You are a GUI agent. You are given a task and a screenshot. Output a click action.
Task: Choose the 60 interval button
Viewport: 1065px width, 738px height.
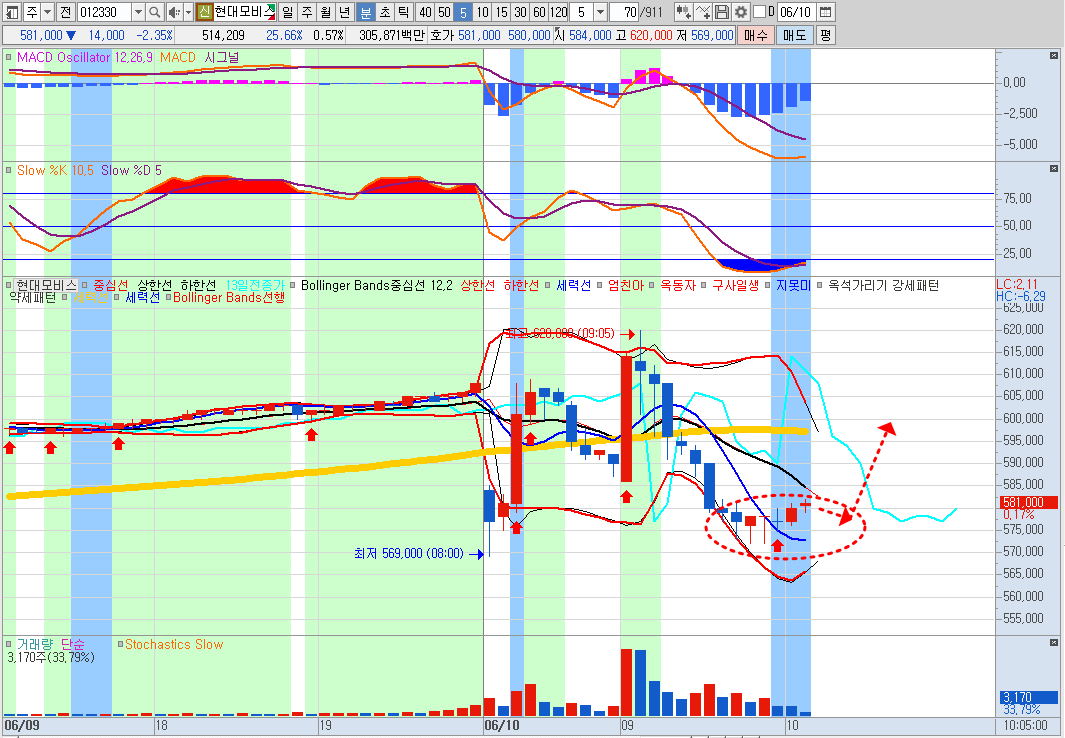[x=539, y=12]
